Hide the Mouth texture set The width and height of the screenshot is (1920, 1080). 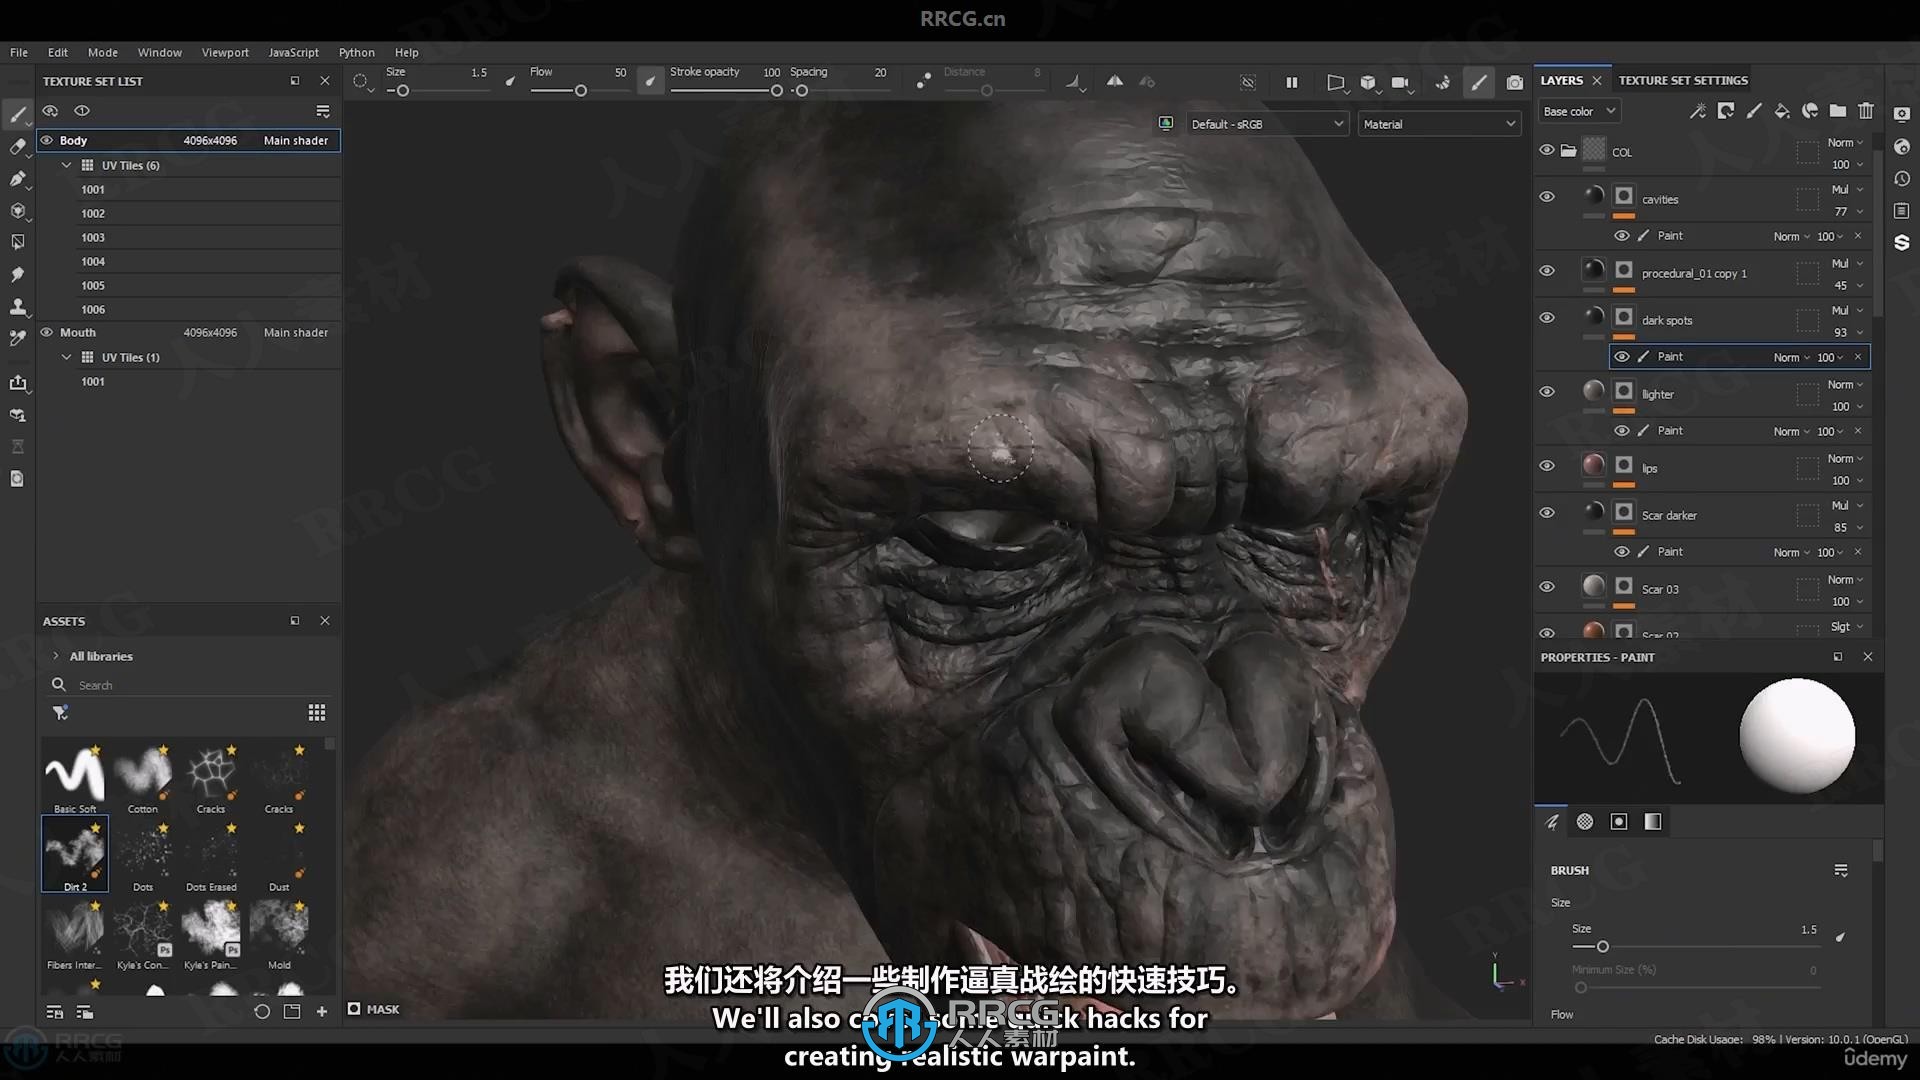[x=47, y=332]
